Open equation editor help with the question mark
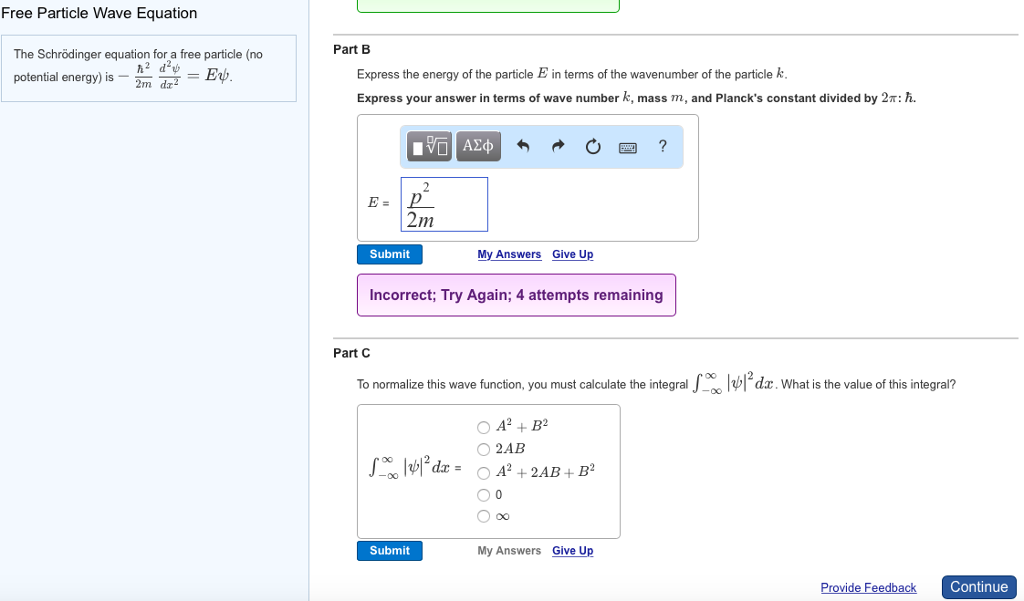This screenshot has height=601, width=1024. 661,146
